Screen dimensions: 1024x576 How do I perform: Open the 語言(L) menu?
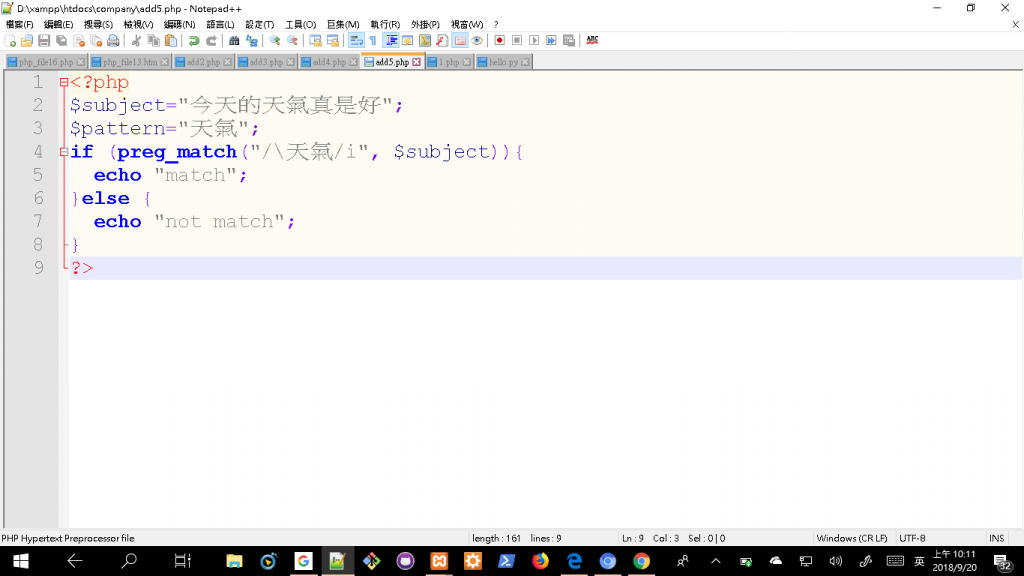pos(220,25)
